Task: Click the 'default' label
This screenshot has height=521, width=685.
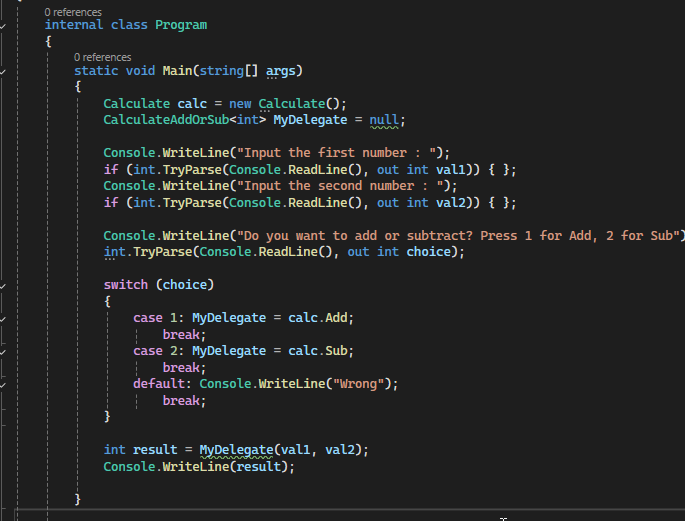Action: 159,384
